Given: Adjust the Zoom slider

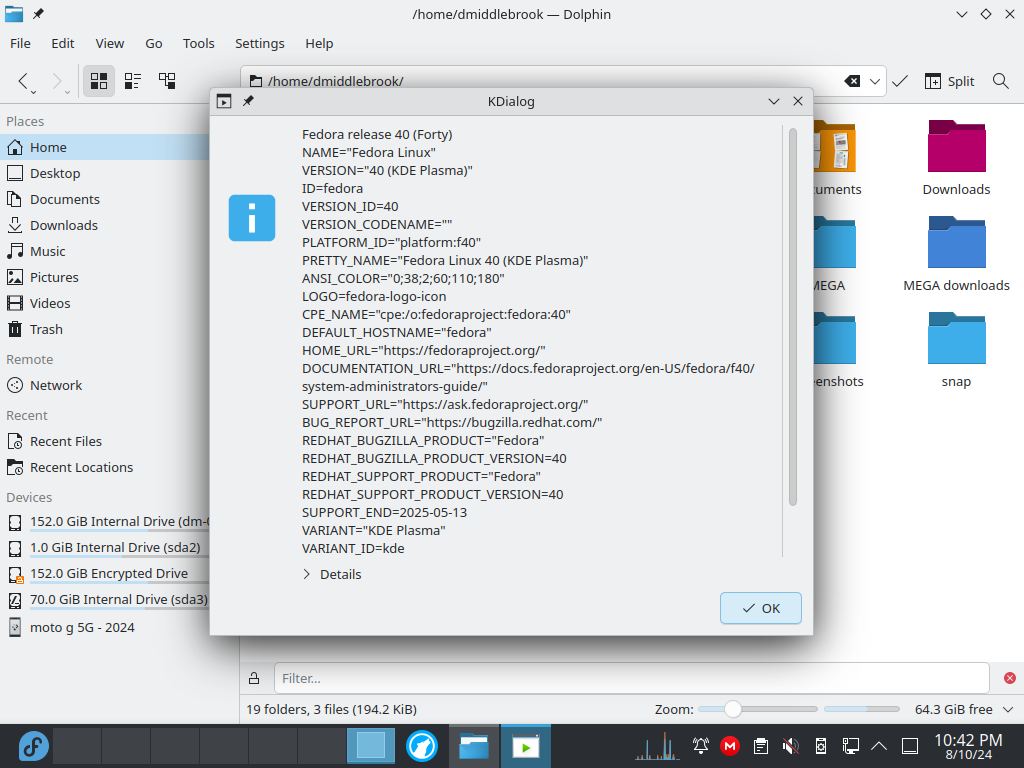Looking at the screenshot, I should pyautogui.click(x=758, y=709).
